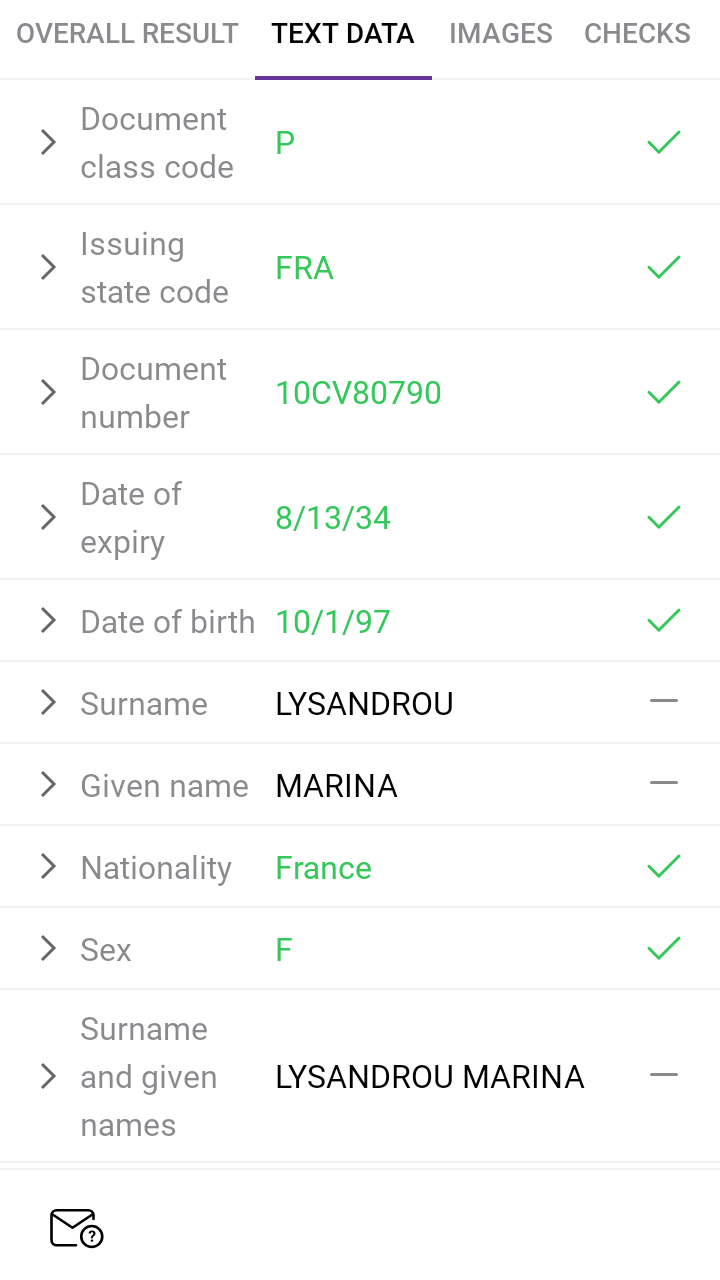Expand the Date of expiry entry
Image resolution: width=720 pixels, height=1280 pixels.
(48, 518)
